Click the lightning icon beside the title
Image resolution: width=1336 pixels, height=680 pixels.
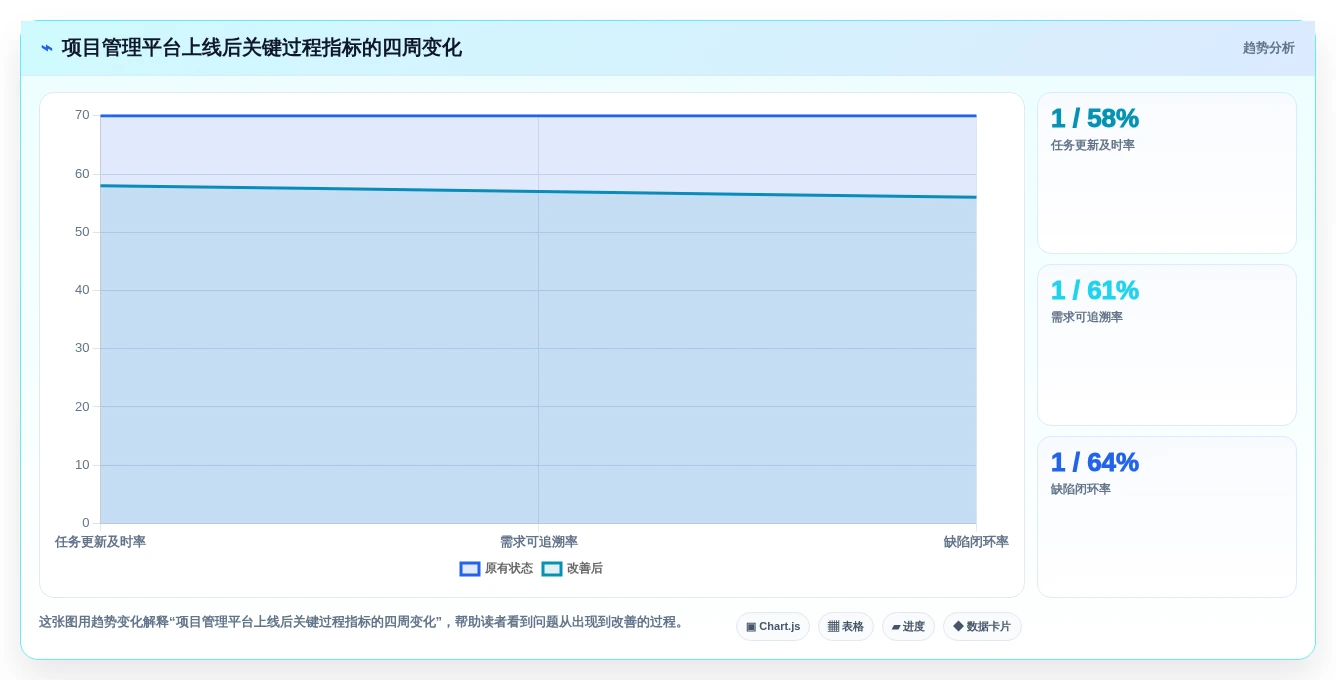(47, 48)
